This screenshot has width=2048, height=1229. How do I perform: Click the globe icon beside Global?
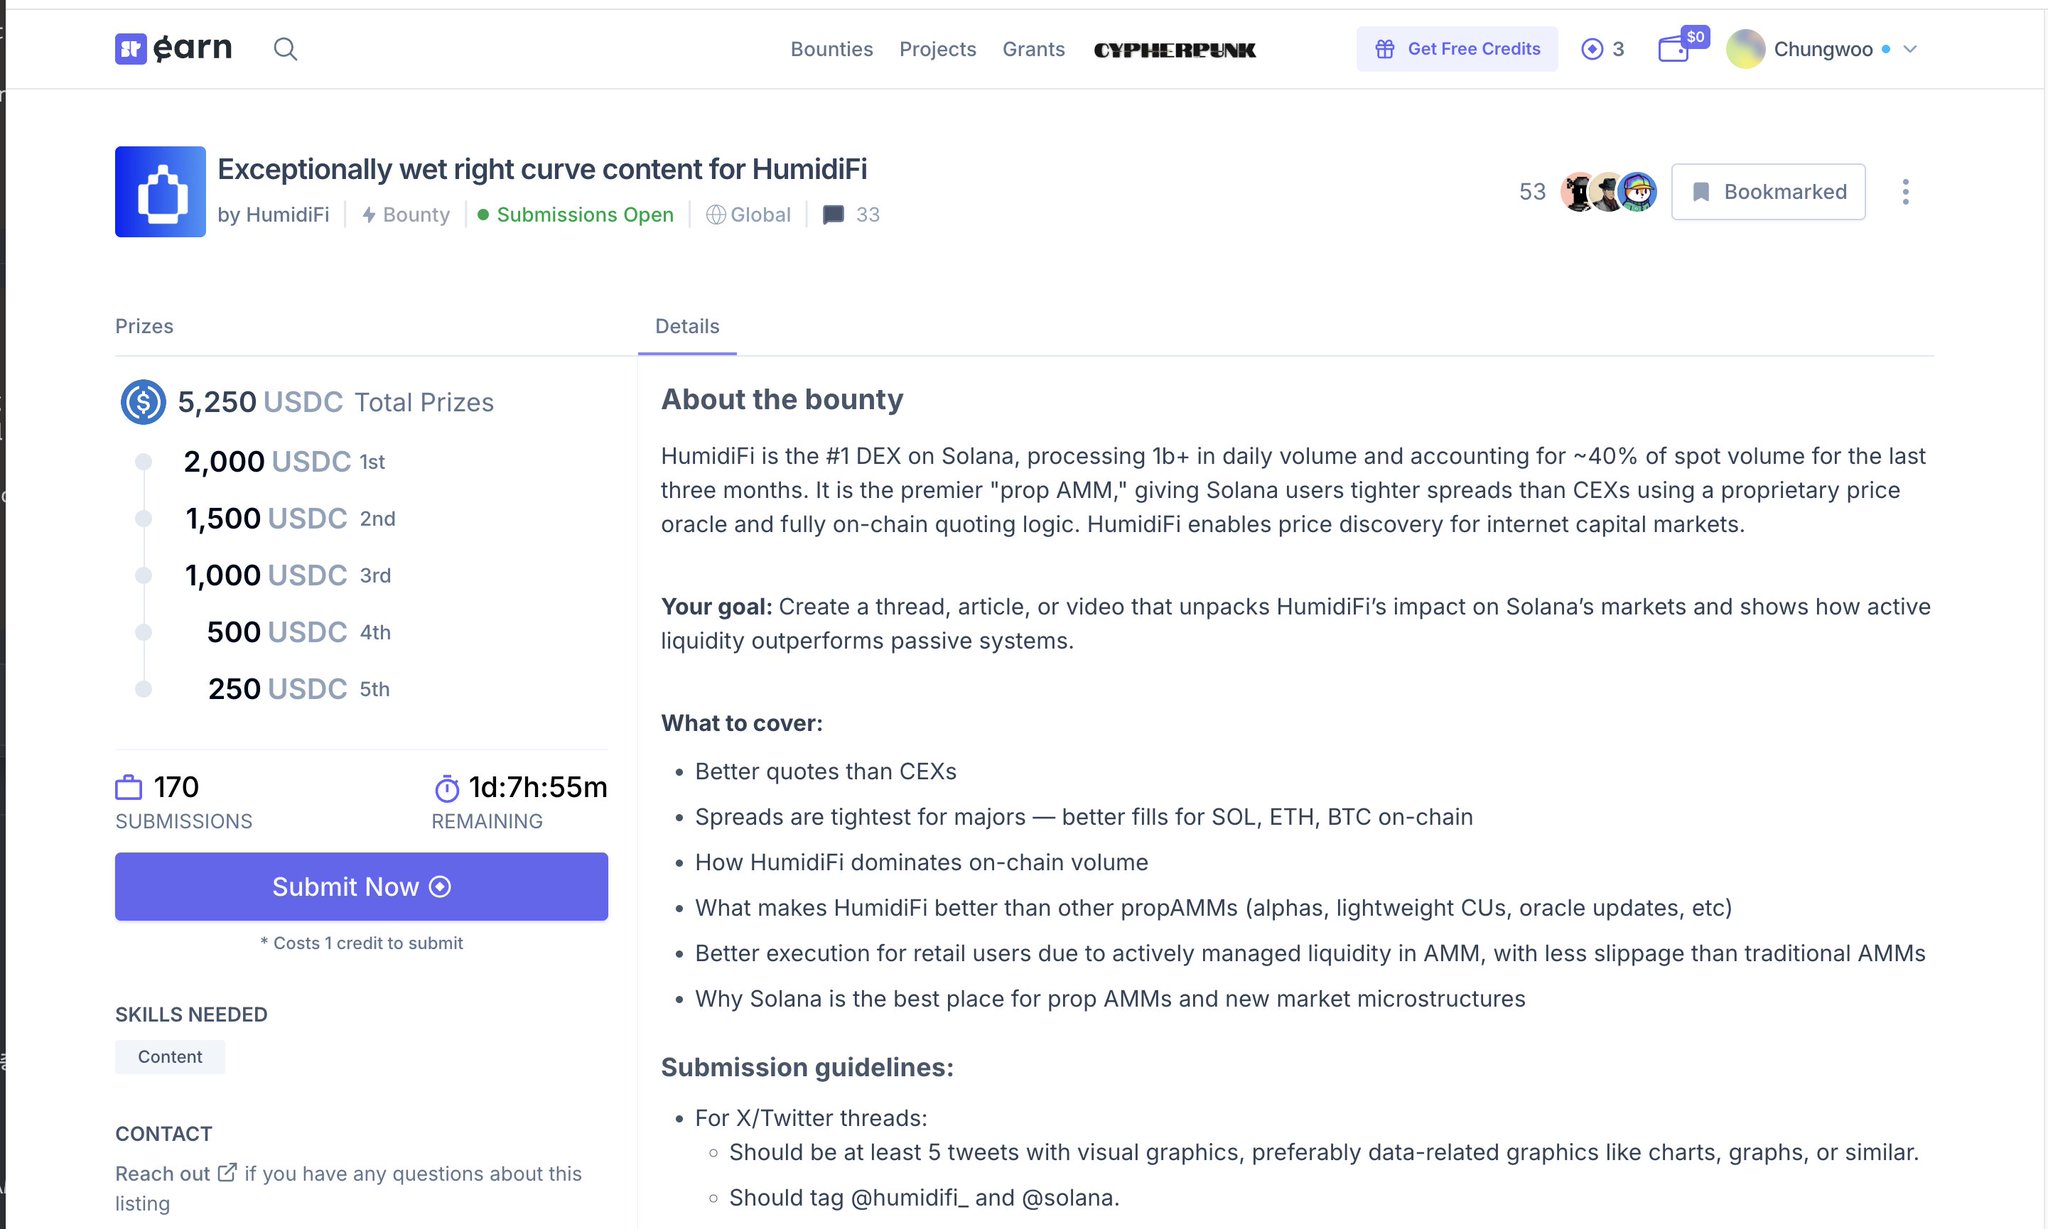point(716,214)
